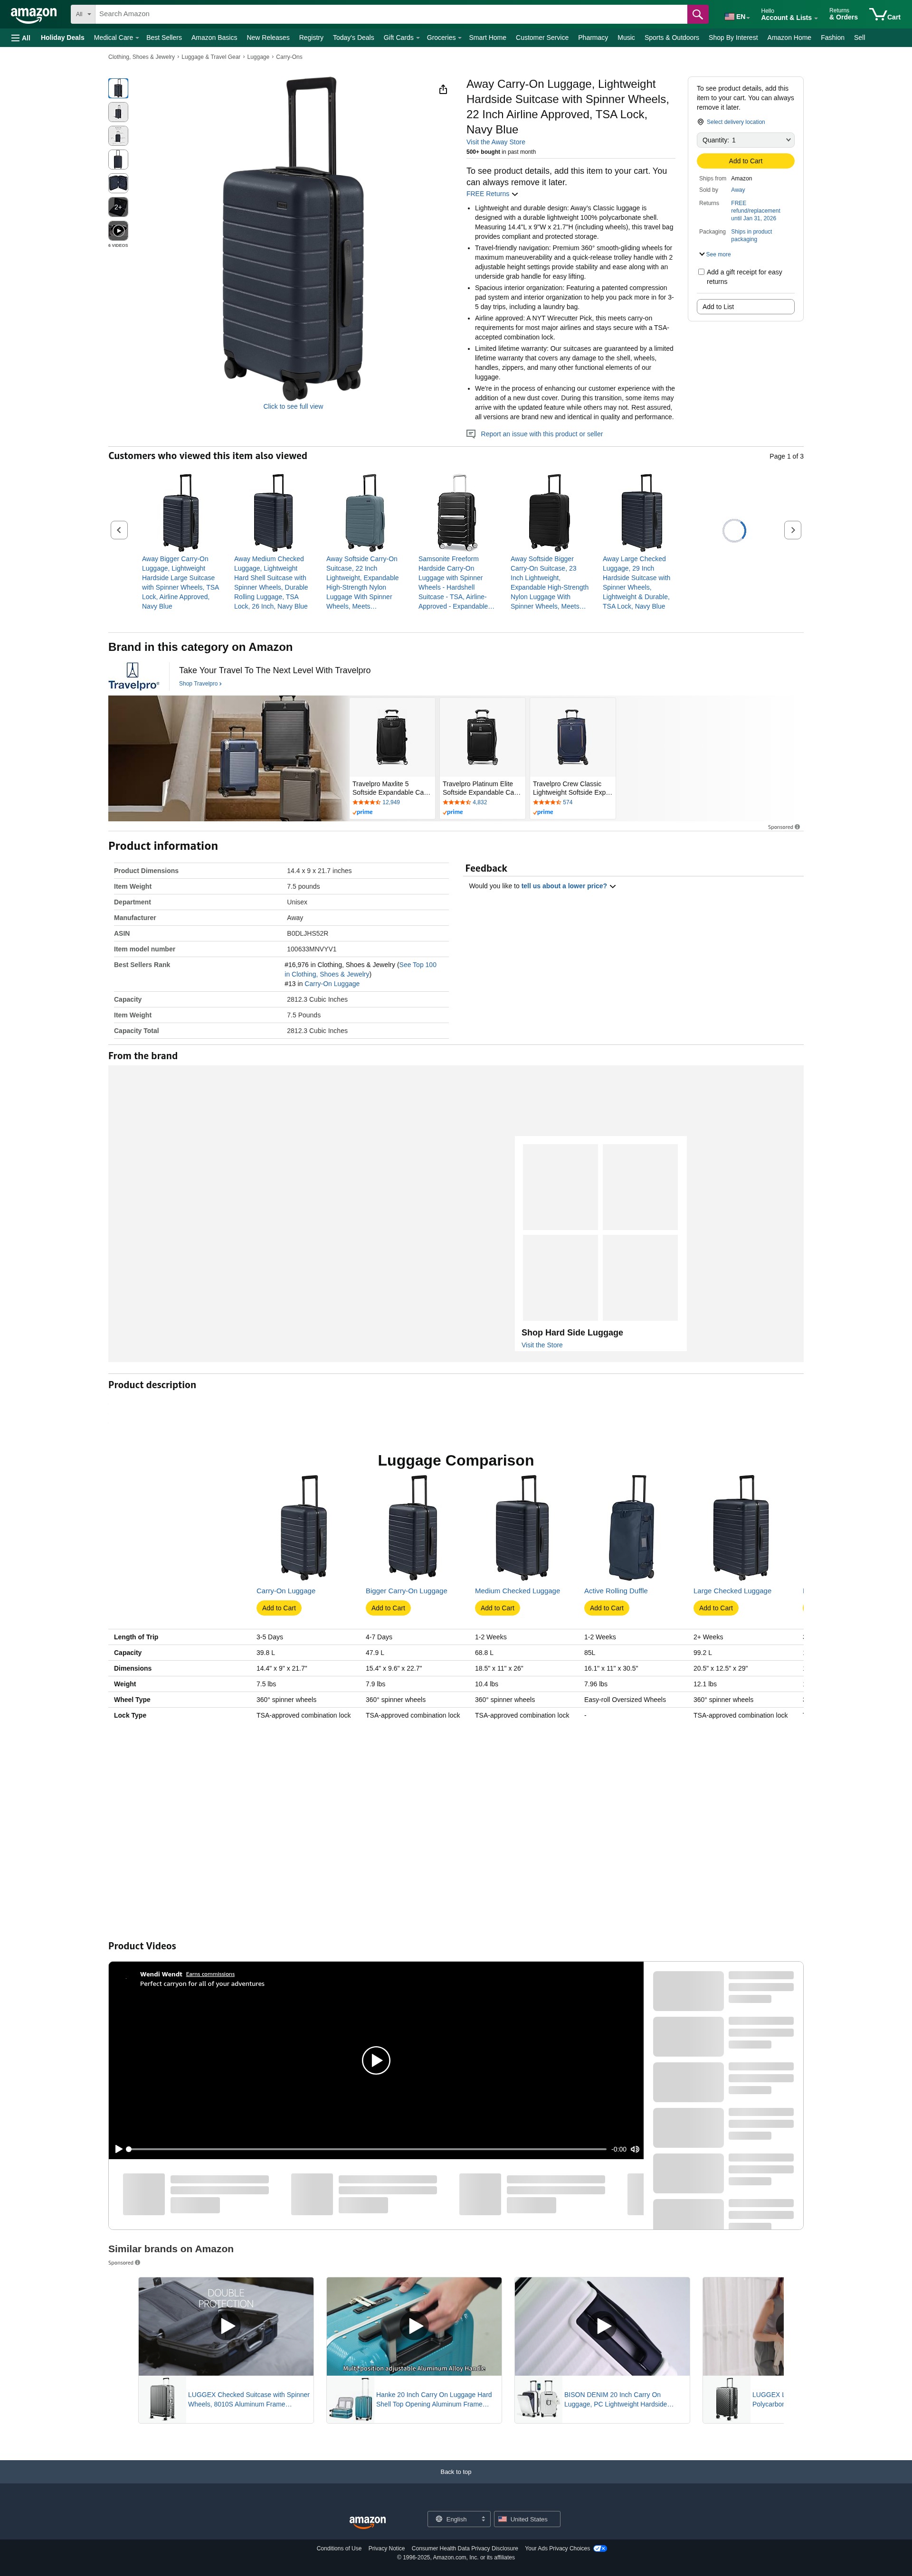Add Active Rolling Duffle to cart in comparison

point(606,1608)
